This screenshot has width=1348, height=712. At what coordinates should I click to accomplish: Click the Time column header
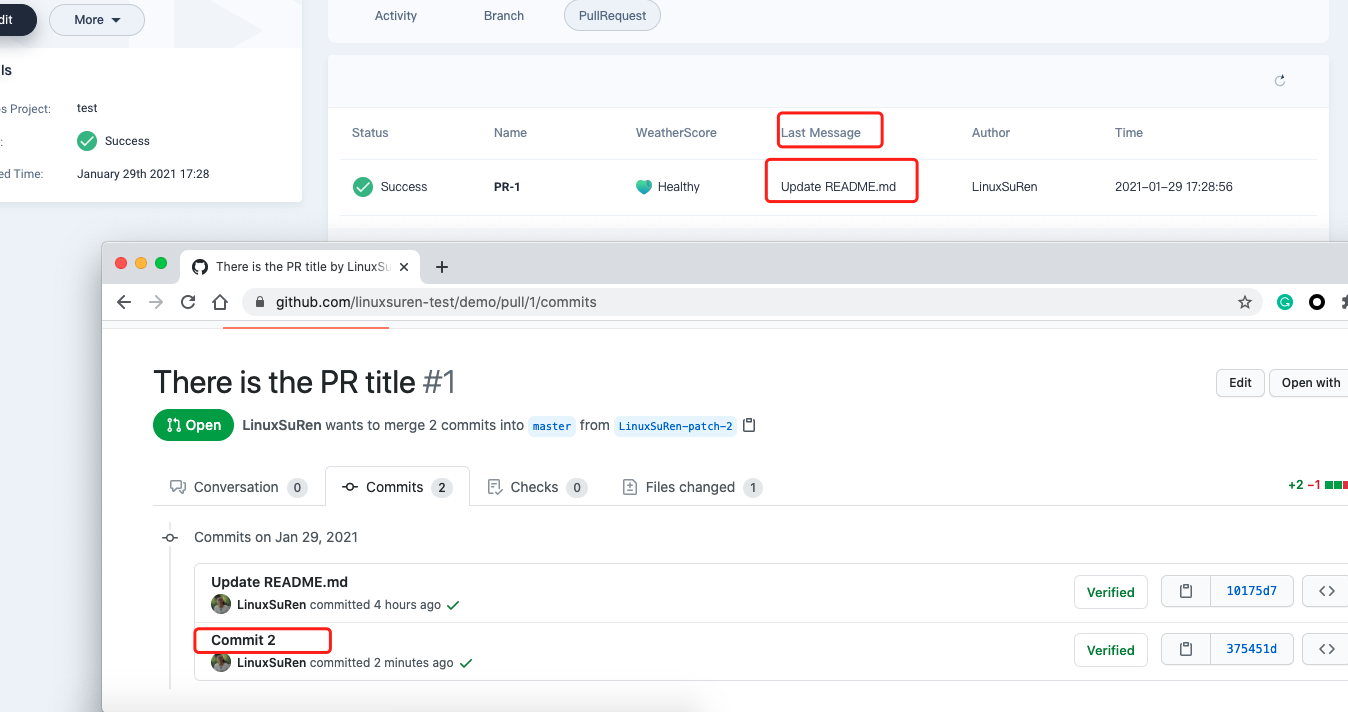pos(1129,133)
